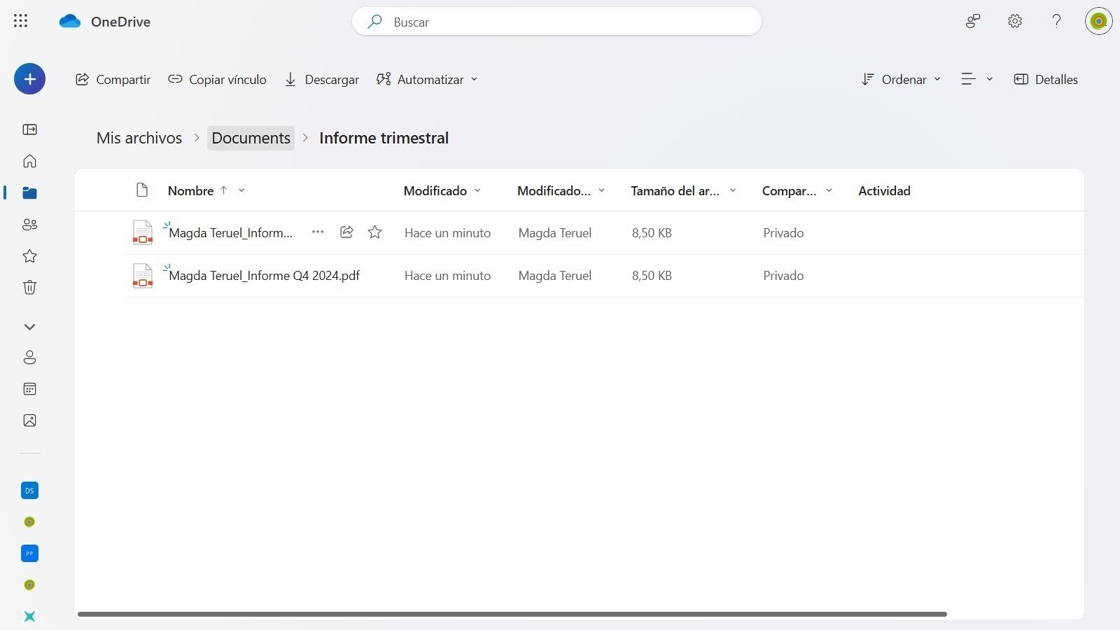Open the person icon in the sidebar
This screenshot has height=630, width=1120.
point(29,357)
